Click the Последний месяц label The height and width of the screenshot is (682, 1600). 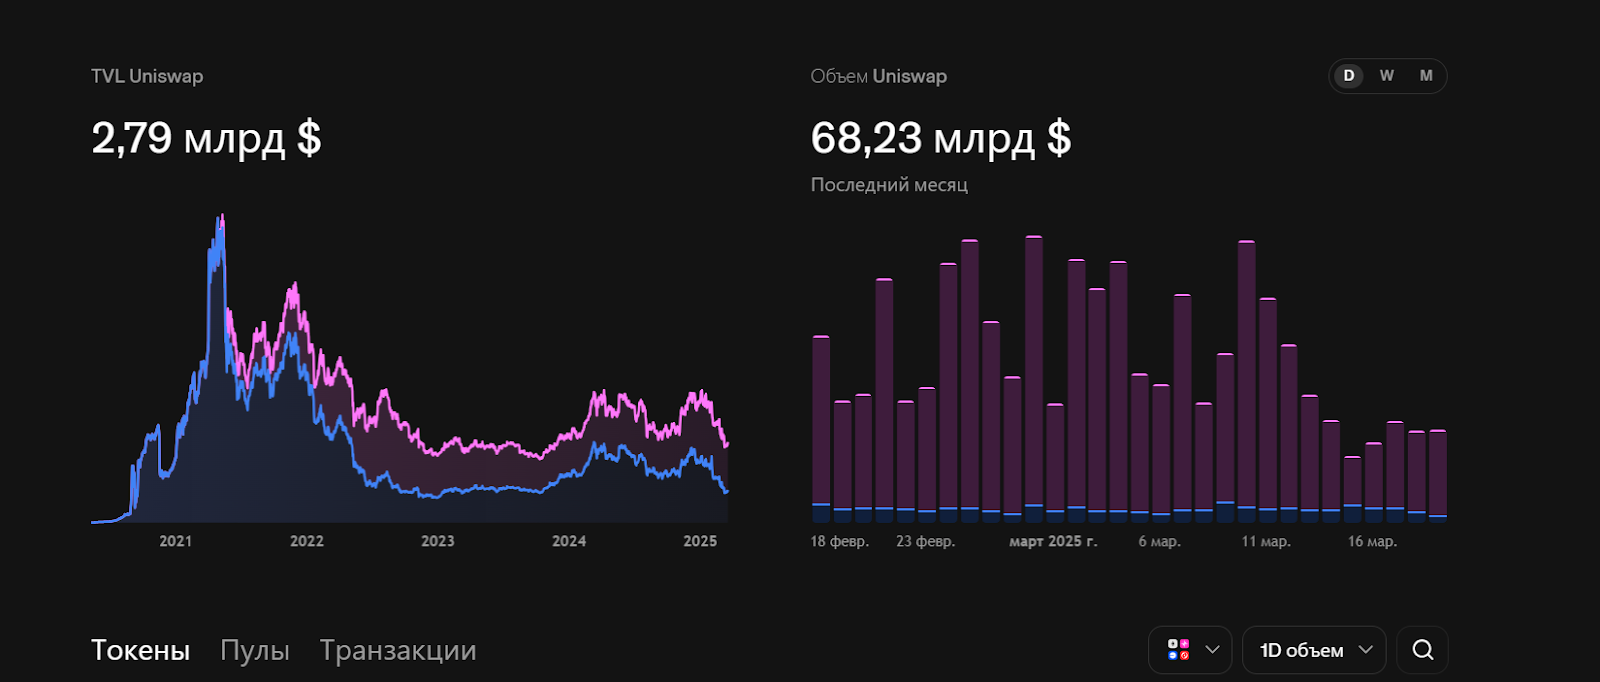tap(889, 185)
